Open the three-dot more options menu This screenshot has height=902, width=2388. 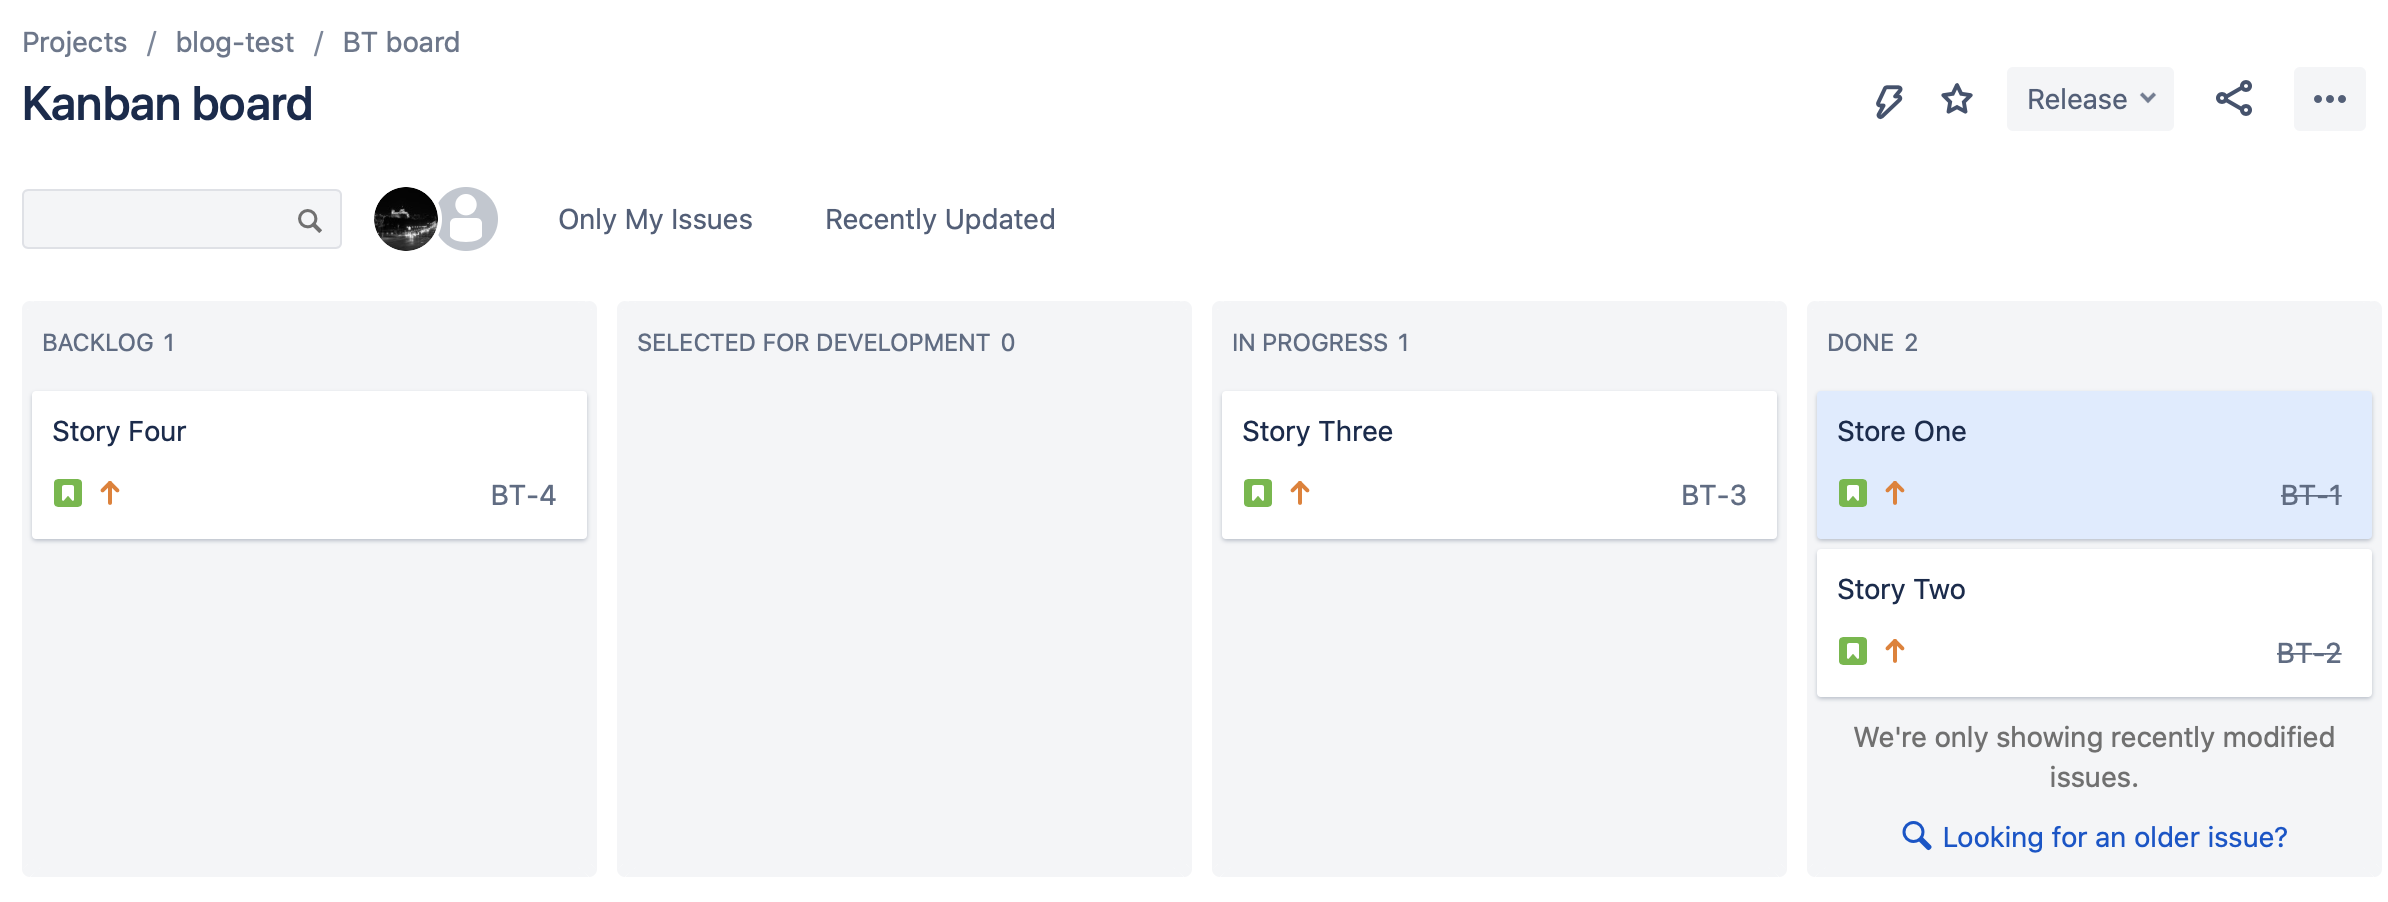click(x=2329, y=99)
